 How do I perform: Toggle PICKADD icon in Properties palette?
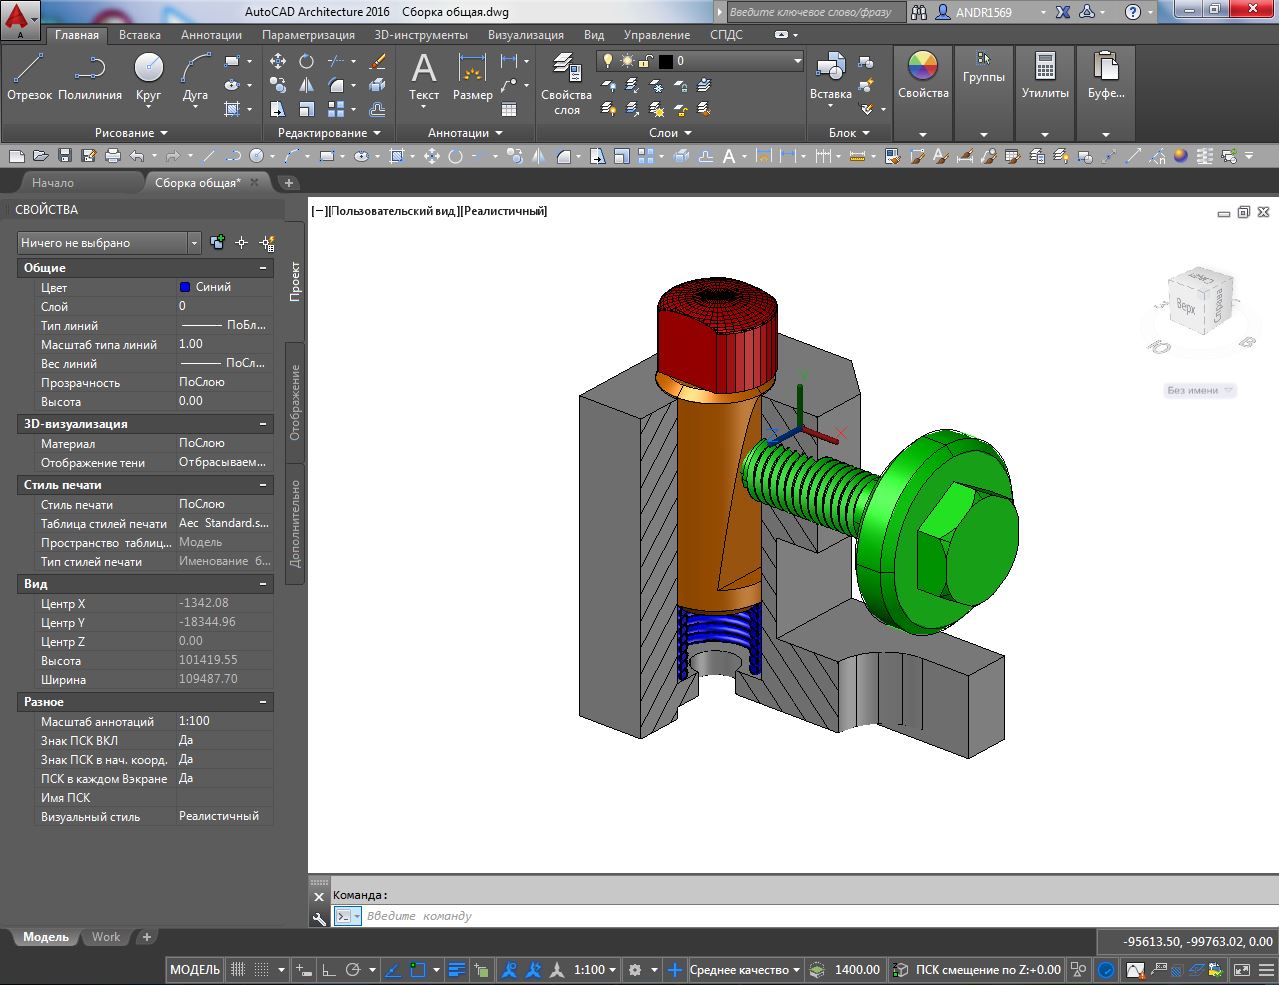point(217,243)
